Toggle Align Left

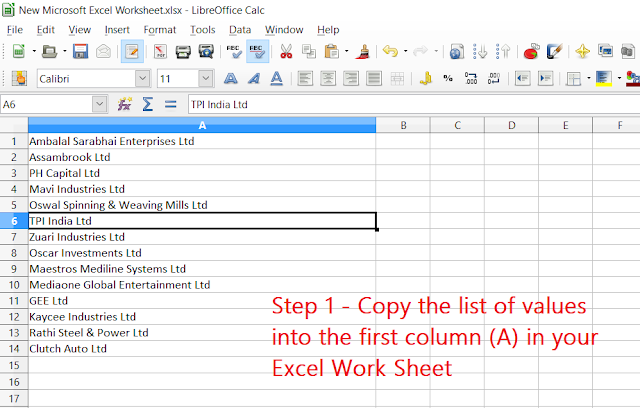(x=305, y=78)
